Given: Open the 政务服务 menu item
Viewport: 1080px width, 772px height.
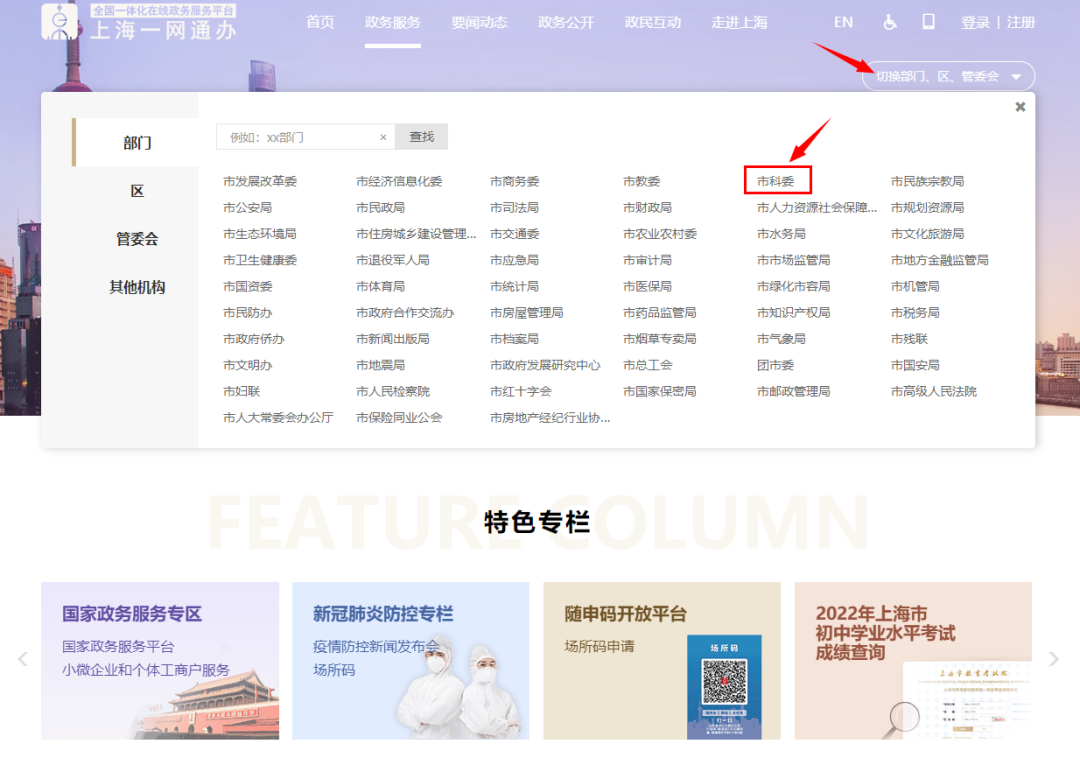Looking at the screenshot, I should coord(393,22).
